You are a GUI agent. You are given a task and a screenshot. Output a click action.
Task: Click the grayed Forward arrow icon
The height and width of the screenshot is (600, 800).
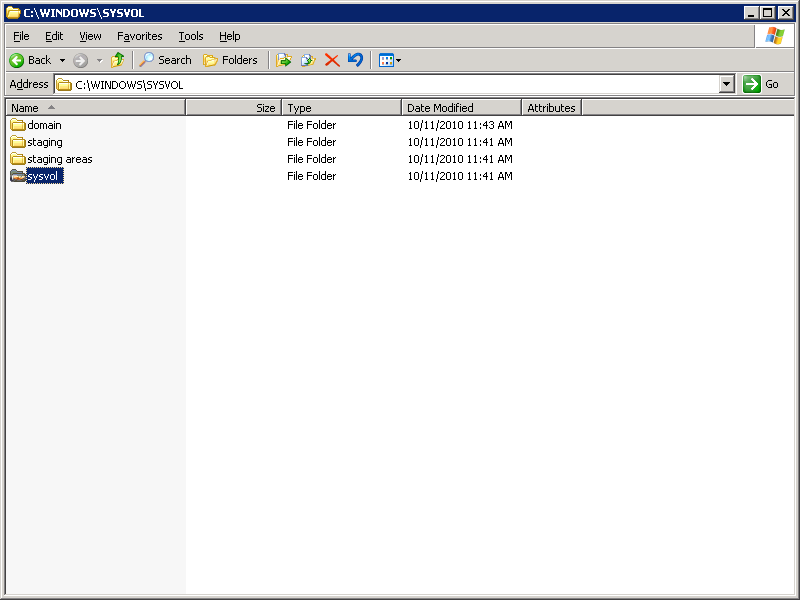tap(80, 60)
